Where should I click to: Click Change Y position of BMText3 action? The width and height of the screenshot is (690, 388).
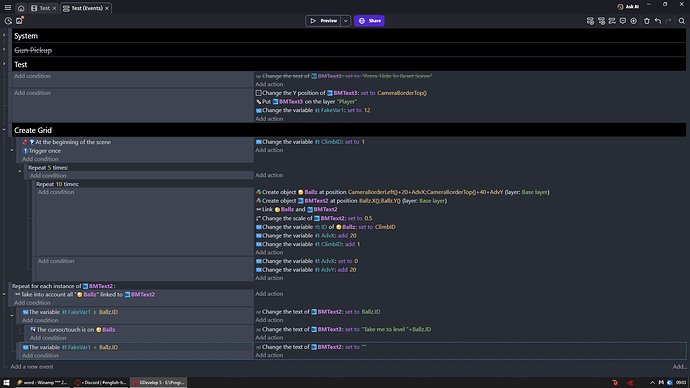point(341,93)
